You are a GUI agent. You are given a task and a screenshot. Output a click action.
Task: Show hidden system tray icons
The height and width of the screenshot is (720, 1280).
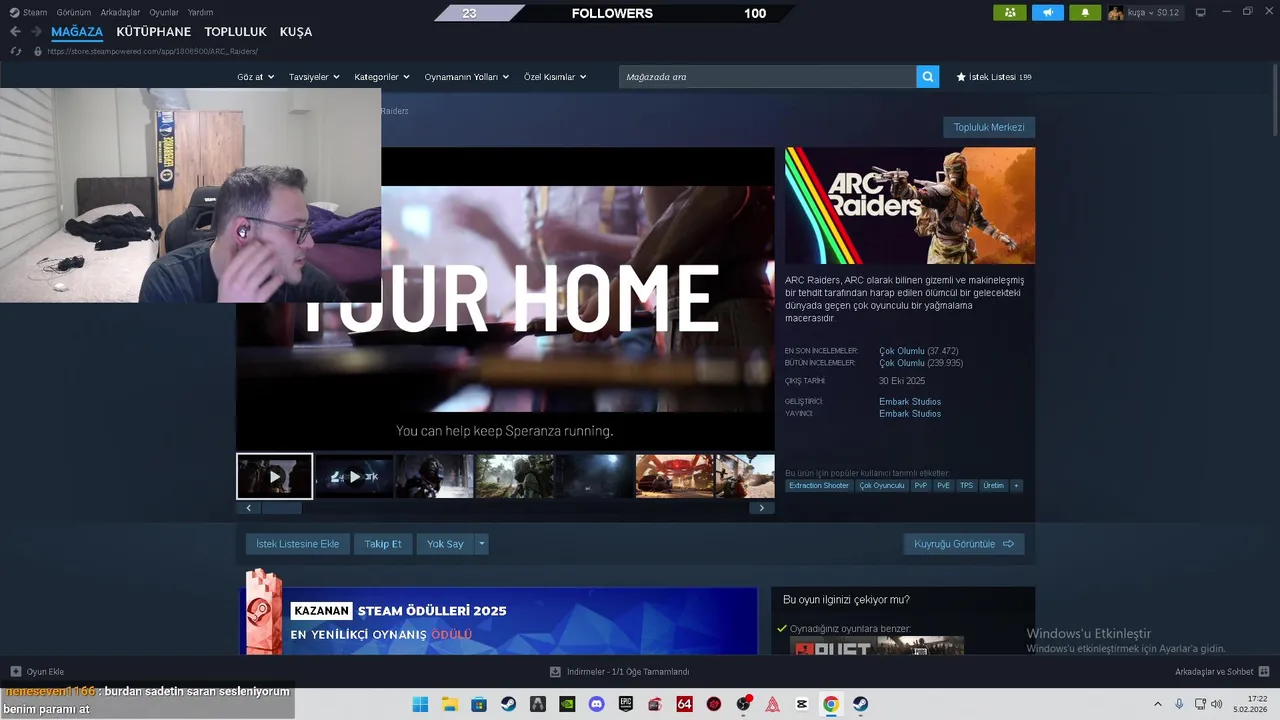tap(1158, 704)
